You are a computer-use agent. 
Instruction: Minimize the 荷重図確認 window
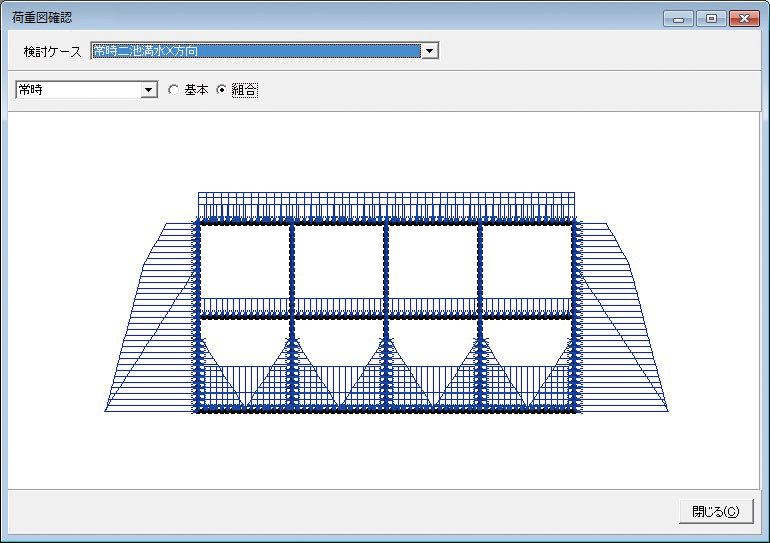click(678, 19)
